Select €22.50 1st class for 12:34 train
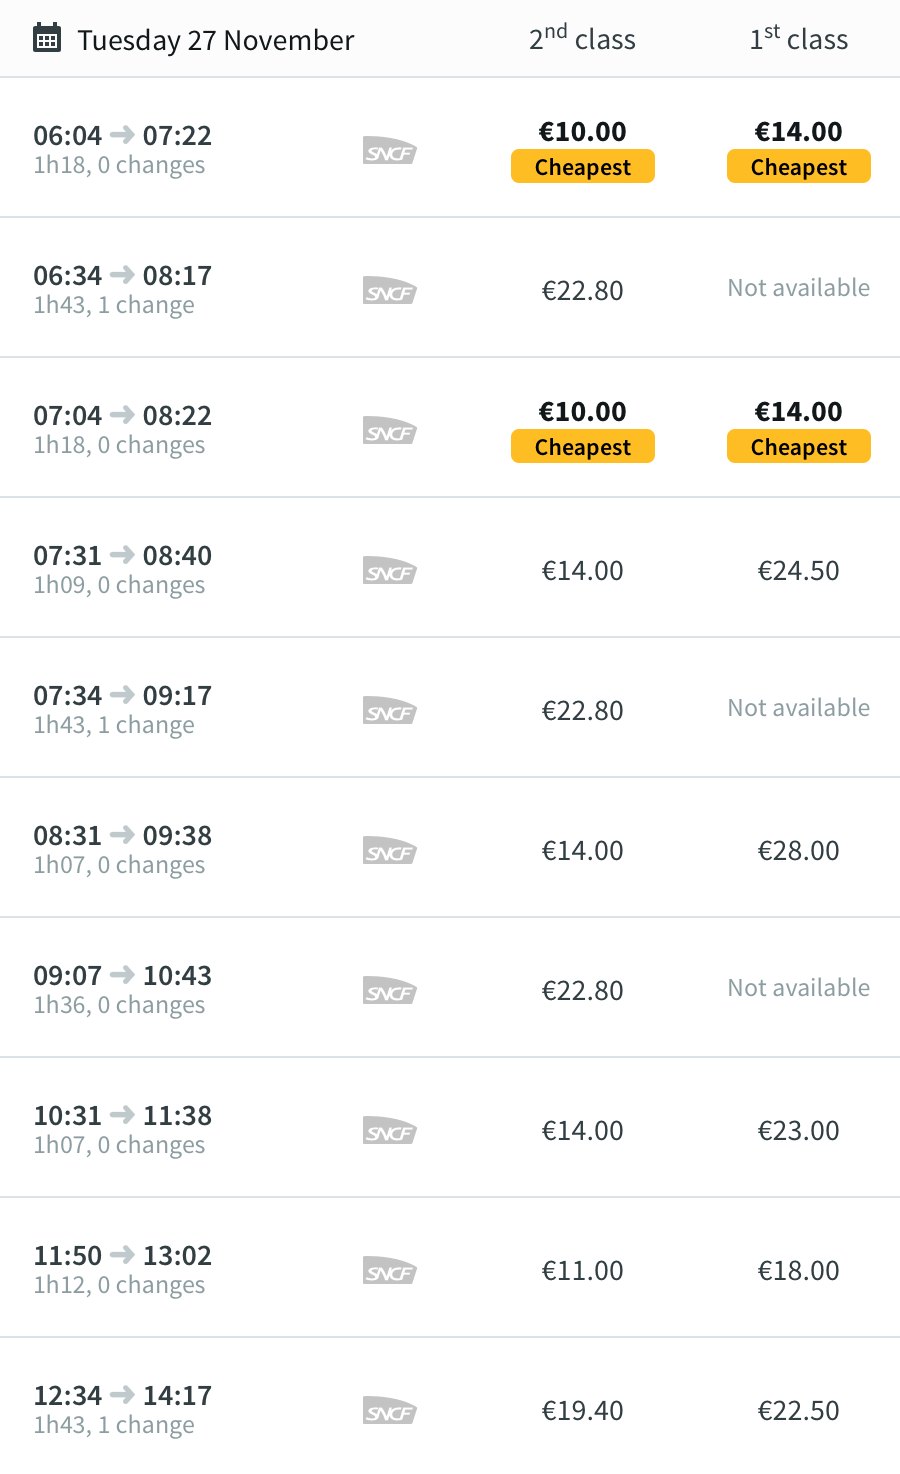 tap(799, 1411)
